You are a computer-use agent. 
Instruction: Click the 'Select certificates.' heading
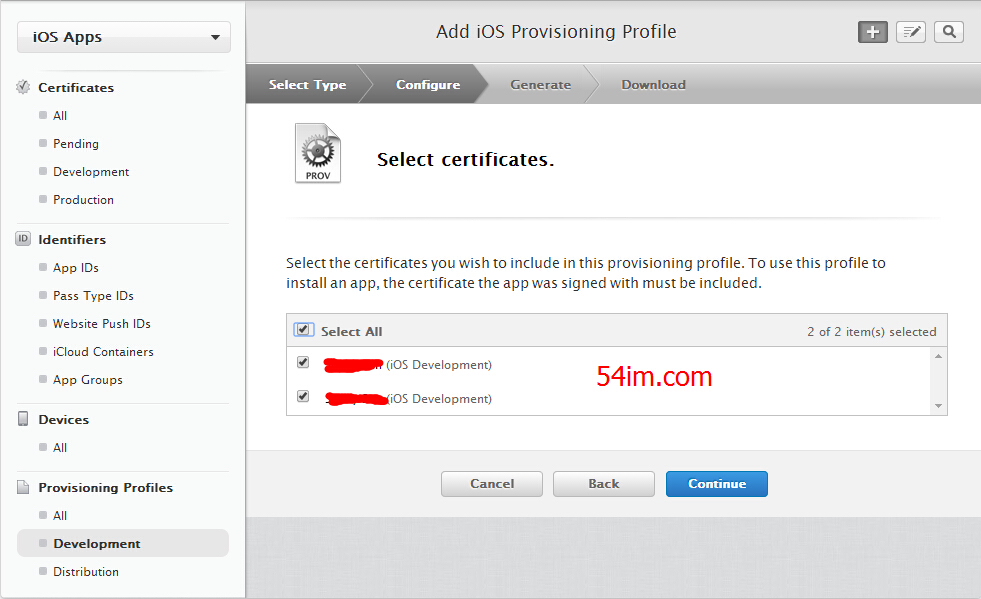tap(465, 160)
